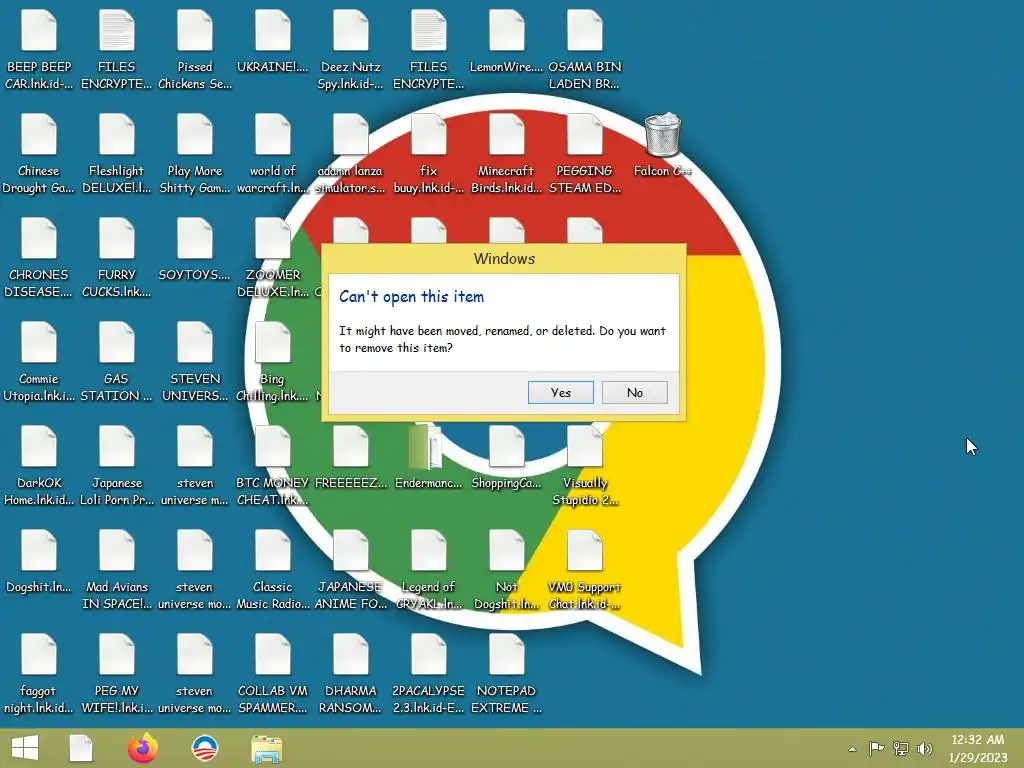Select the Commie Utopia shortcut
Viewport: 1024px width, 768px height.
point(39,362)
